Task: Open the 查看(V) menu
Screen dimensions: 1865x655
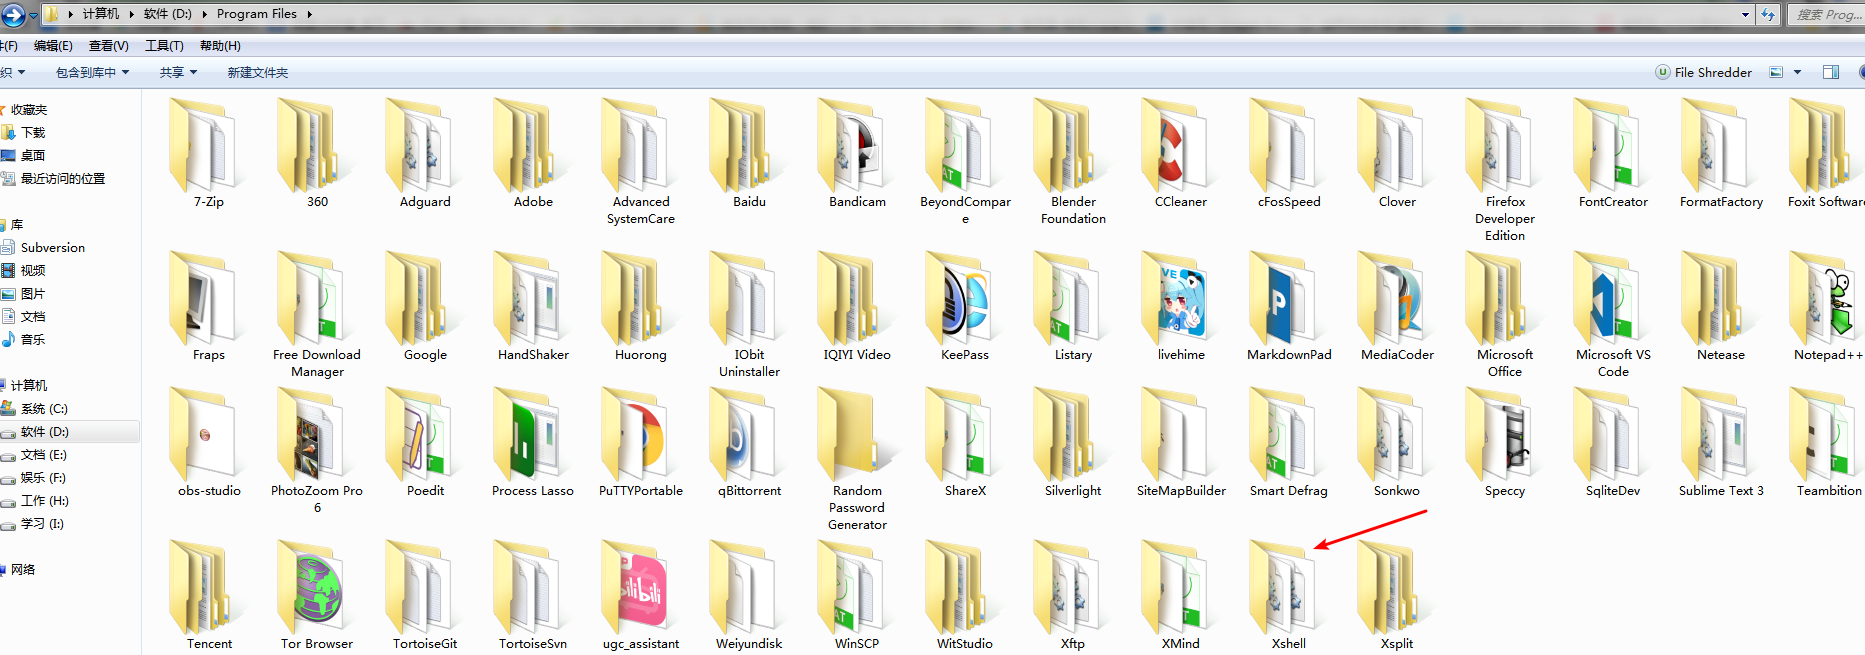Action: click(109, 46)
